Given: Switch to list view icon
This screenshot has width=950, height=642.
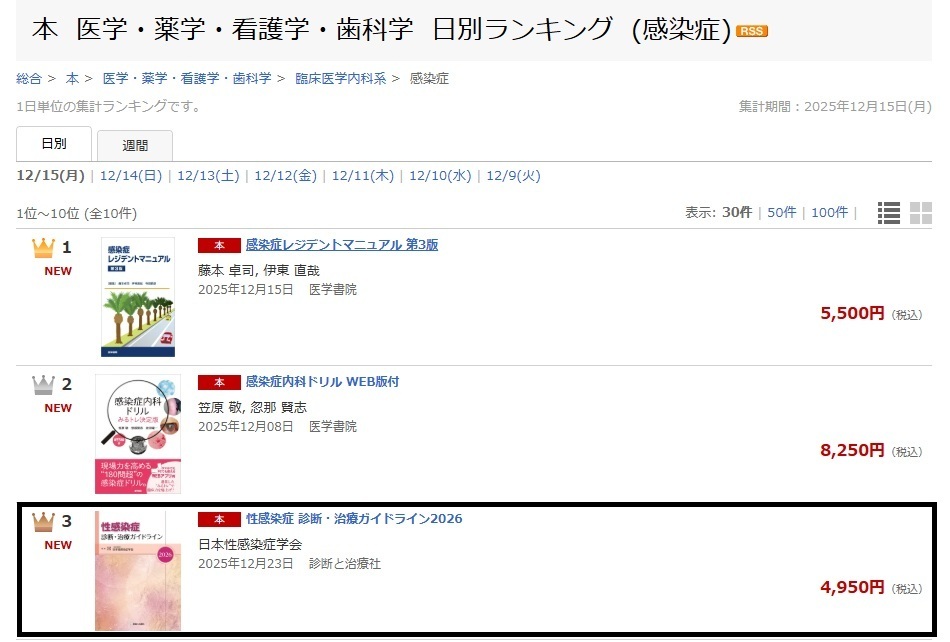Looking at the screenshot, I should tap(889, 213).
